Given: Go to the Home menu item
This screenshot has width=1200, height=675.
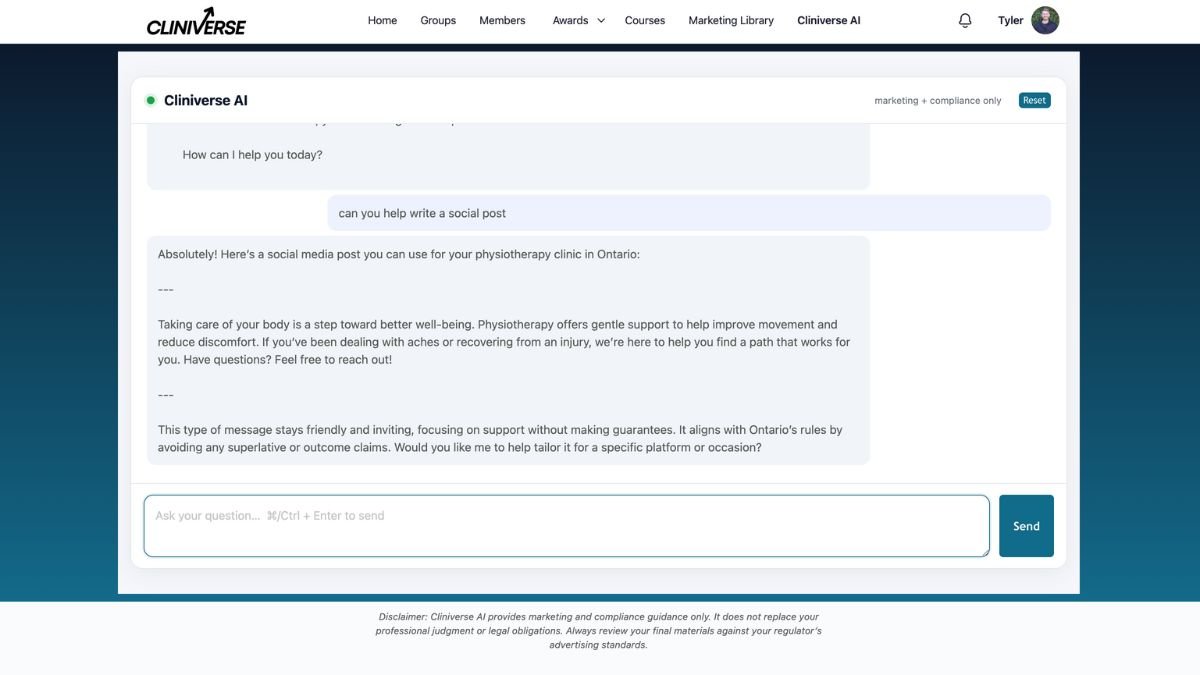Looking at the screenshot, I should [x=382, y=20].
